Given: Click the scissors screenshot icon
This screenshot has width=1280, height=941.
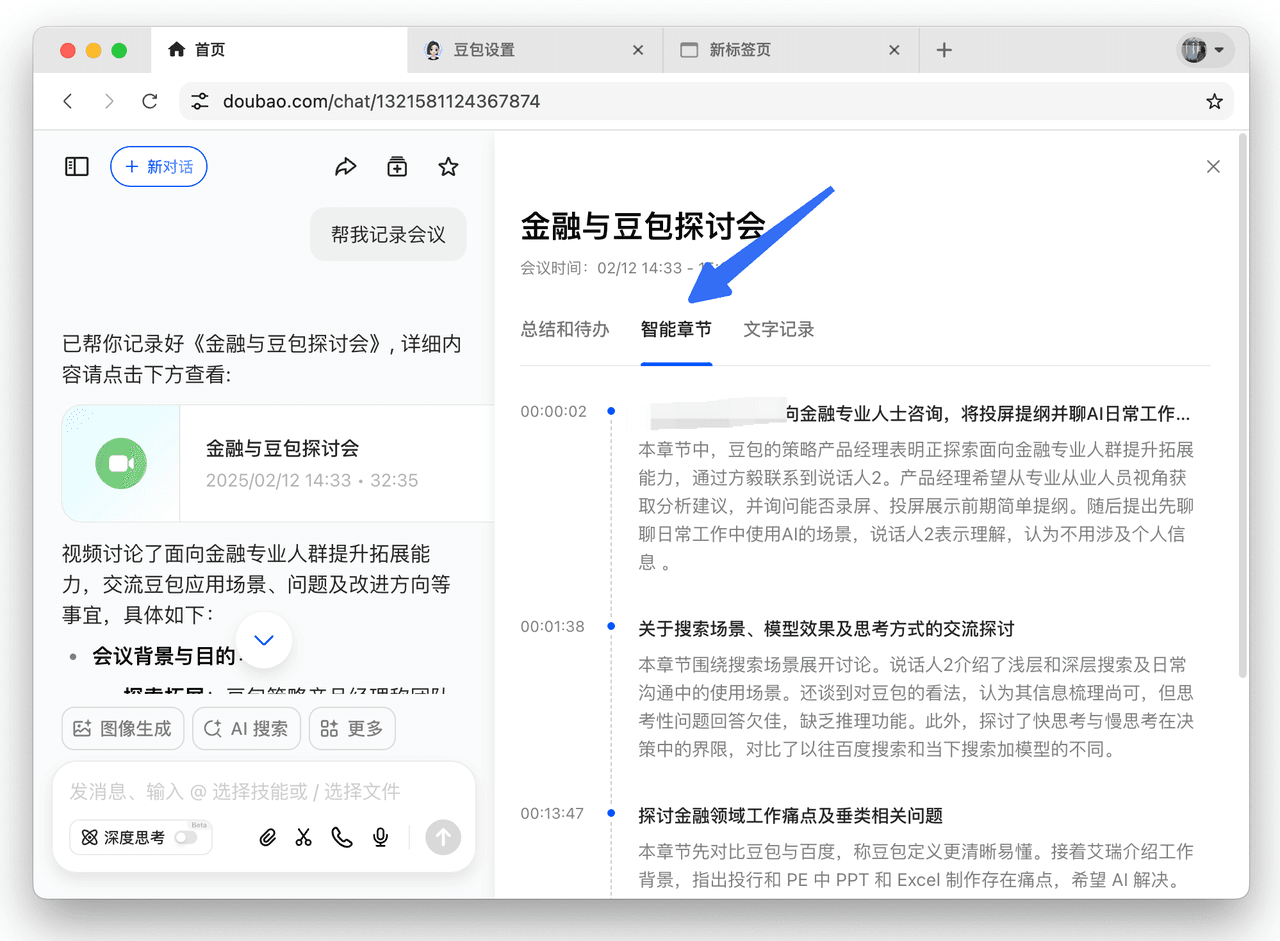Looking at the screenshot, I should (304, 837).
